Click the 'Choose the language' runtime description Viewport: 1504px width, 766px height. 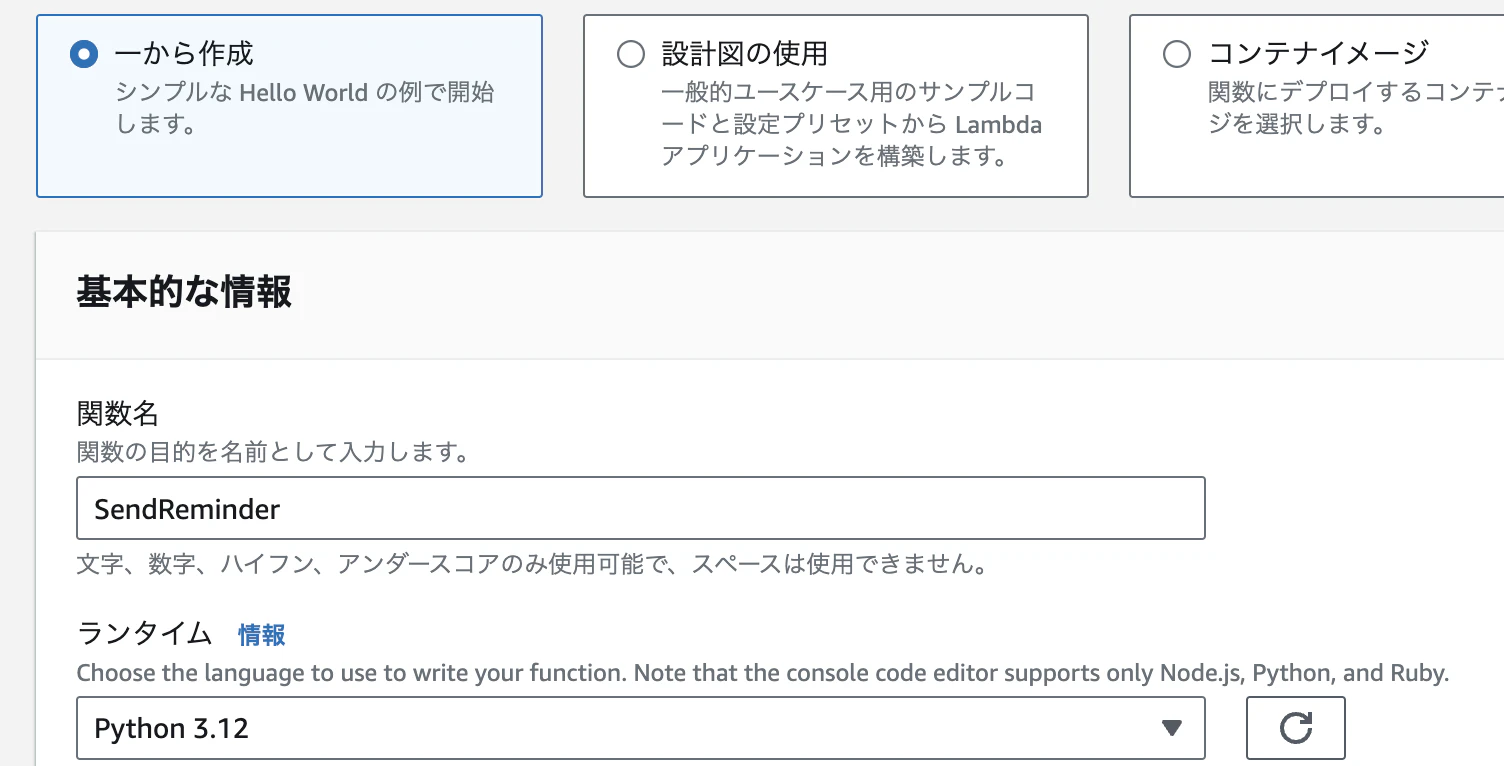click(763, 673)
